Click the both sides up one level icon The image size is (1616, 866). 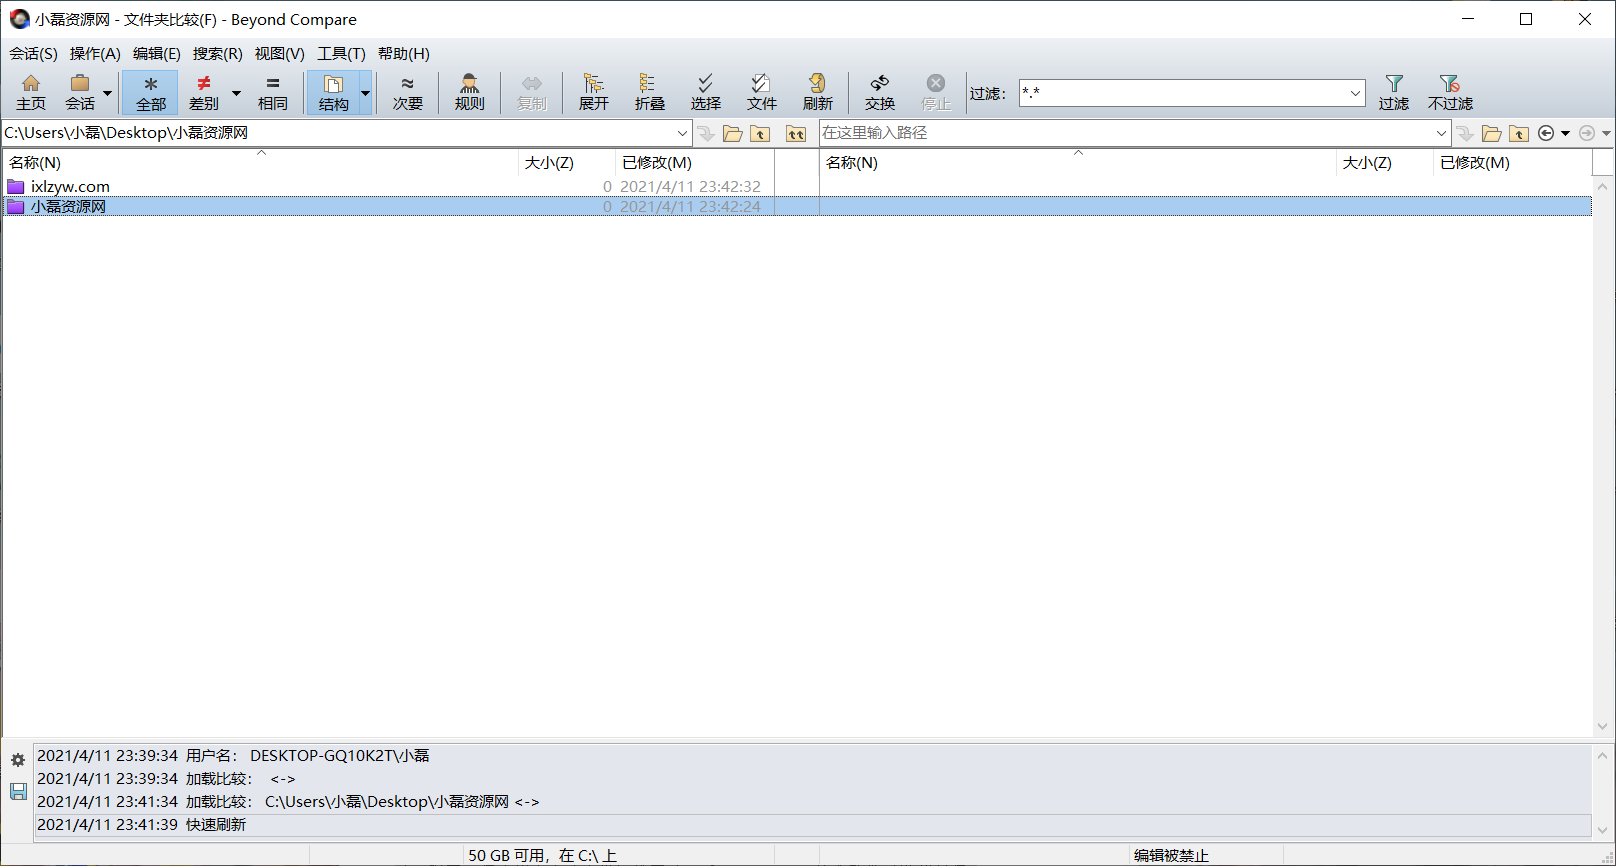click(x=796, y=134)
